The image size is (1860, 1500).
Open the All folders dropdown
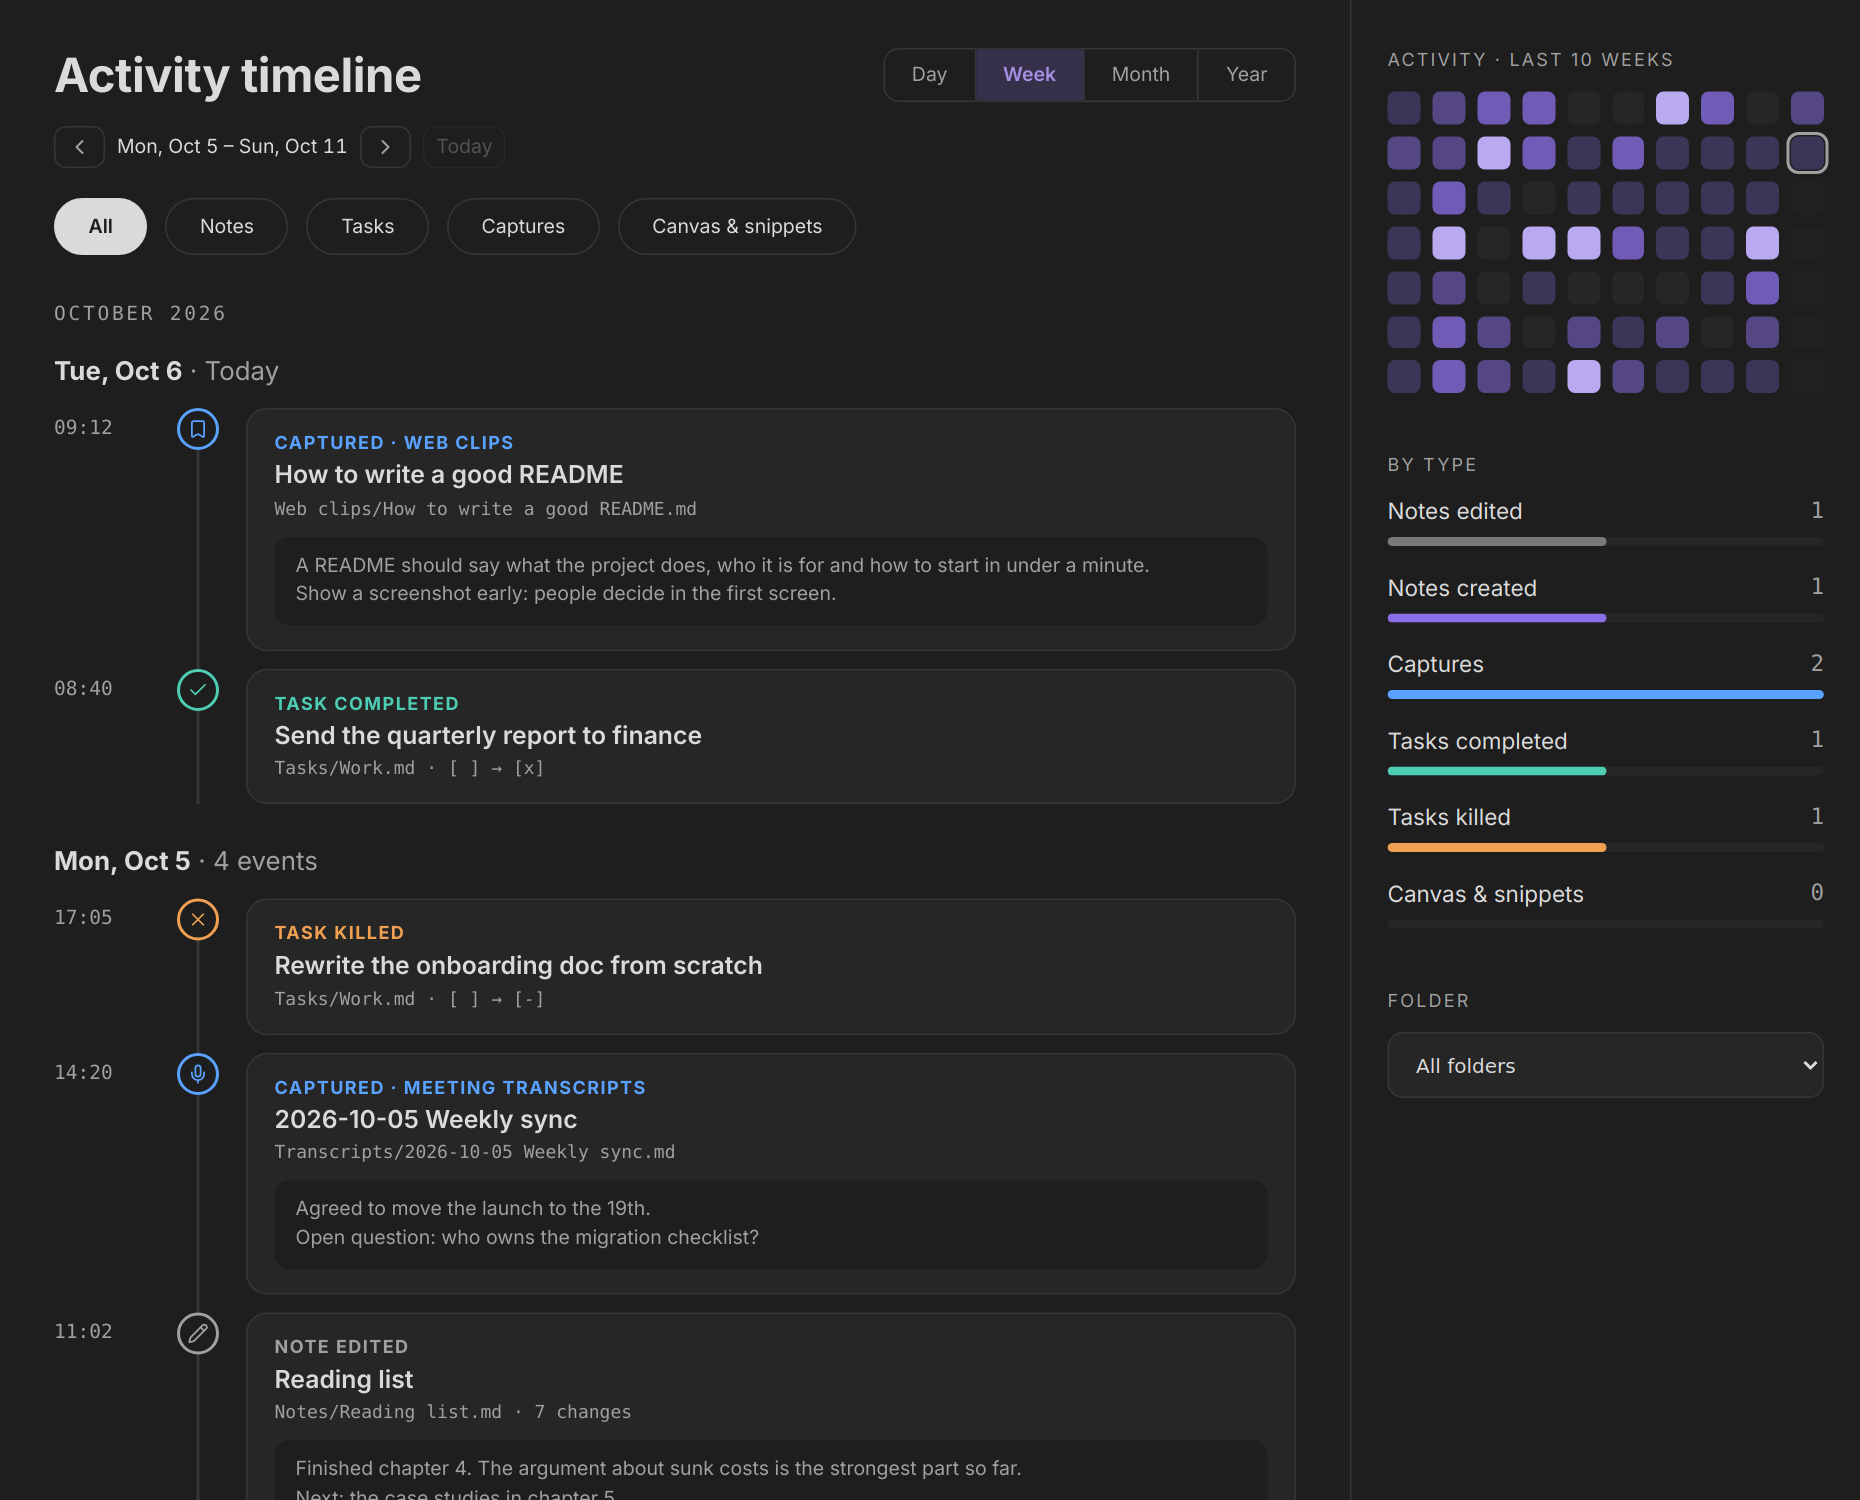tap(1605, 1065)
